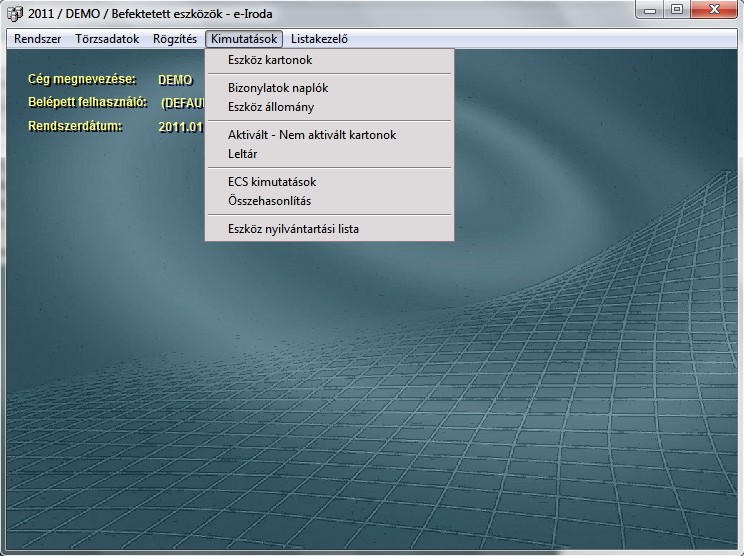Image resolution: width=744 pixels, height=556 pixels.
Task: Choose the Bizonylatok naplók entry
Action: 278,88
